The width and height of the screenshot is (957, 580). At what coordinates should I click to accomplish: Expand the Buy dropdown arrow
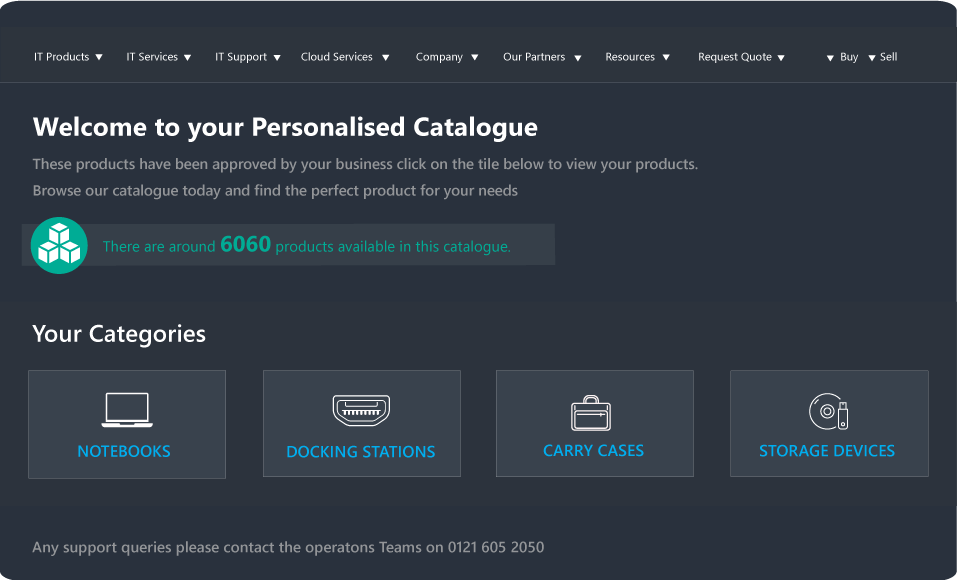tap(832, 57)
